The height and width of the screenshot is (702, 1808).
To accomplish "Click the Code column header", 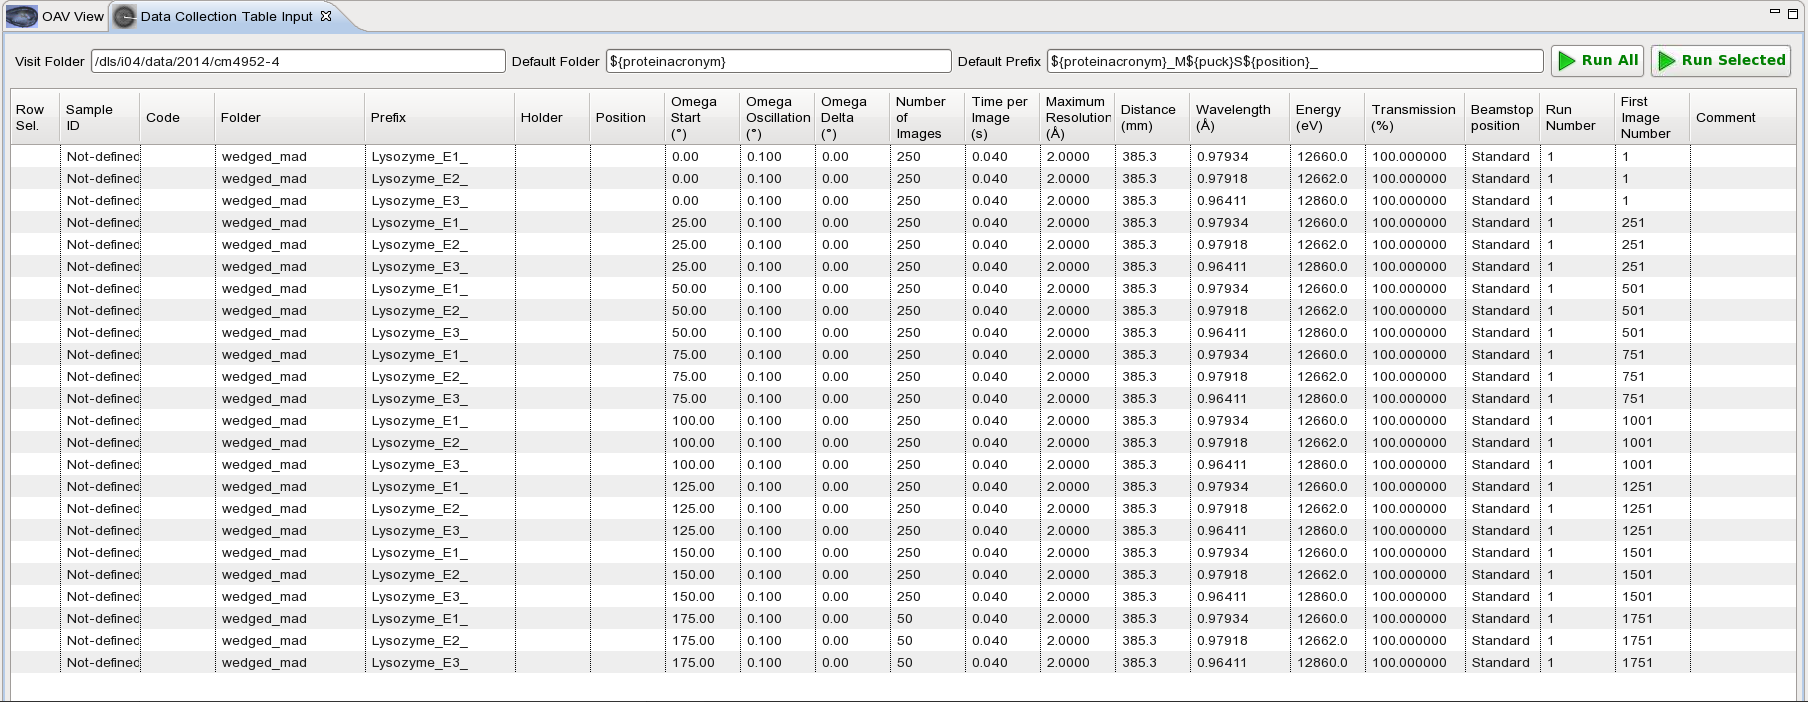I will (x=177, y=118).
